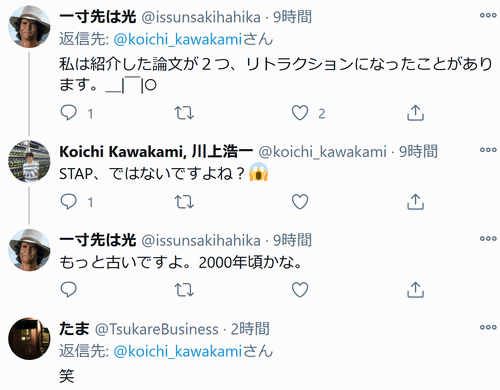
Task: Open Koichi Kawakami's profile picture
Action: click(x=29, y=161)
